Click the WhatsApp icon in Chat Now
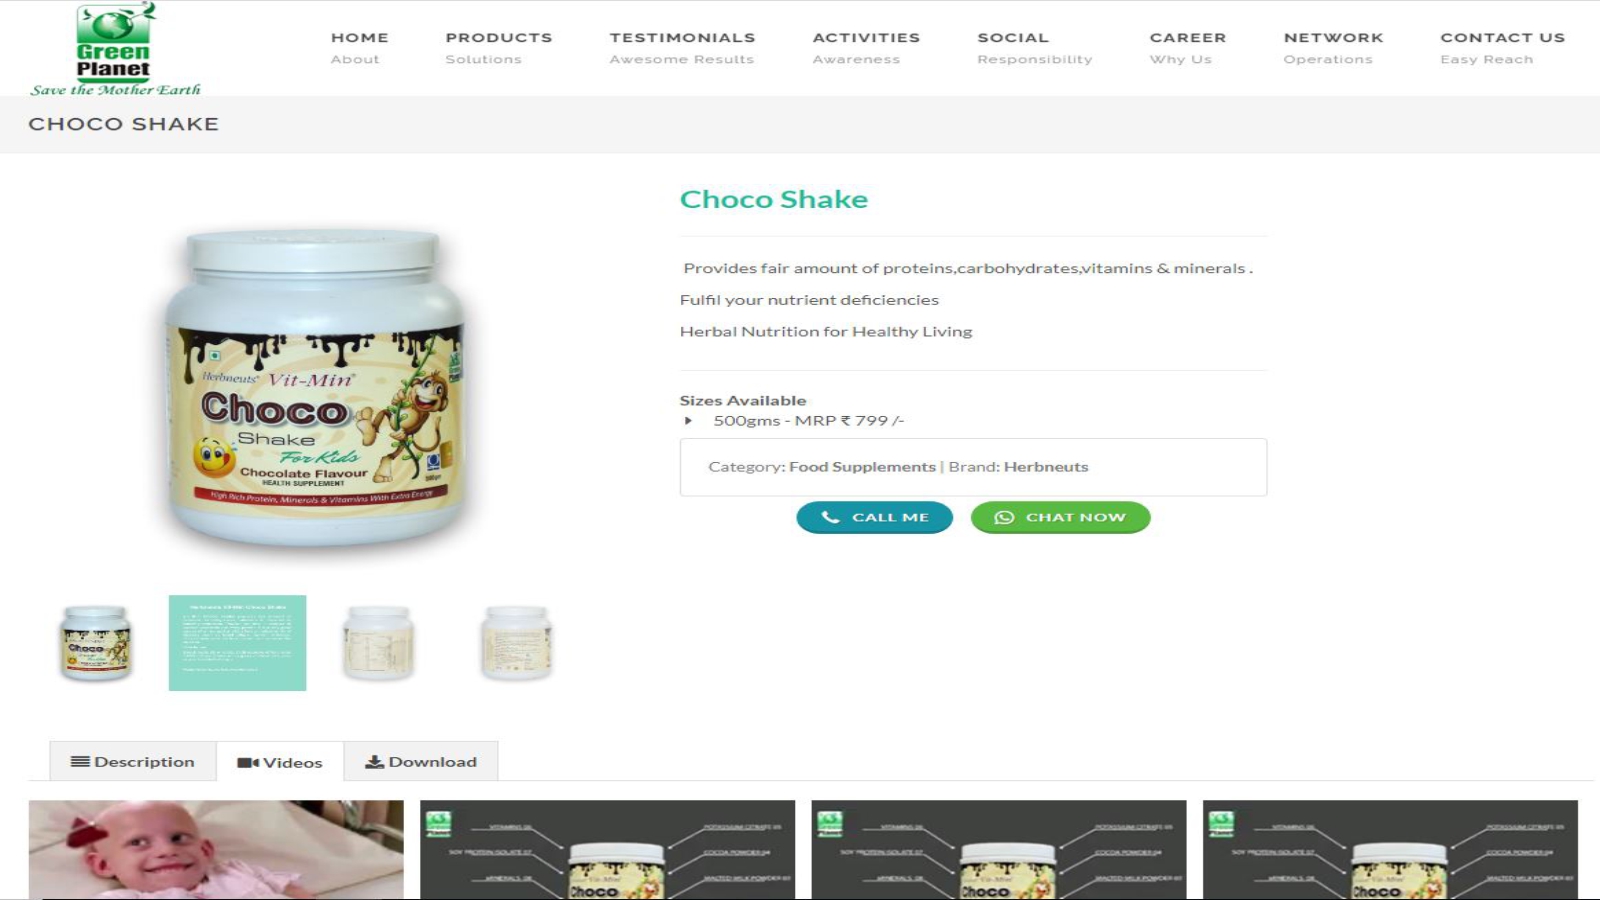Viewport: 1600px width, 900px height. 1004,517
